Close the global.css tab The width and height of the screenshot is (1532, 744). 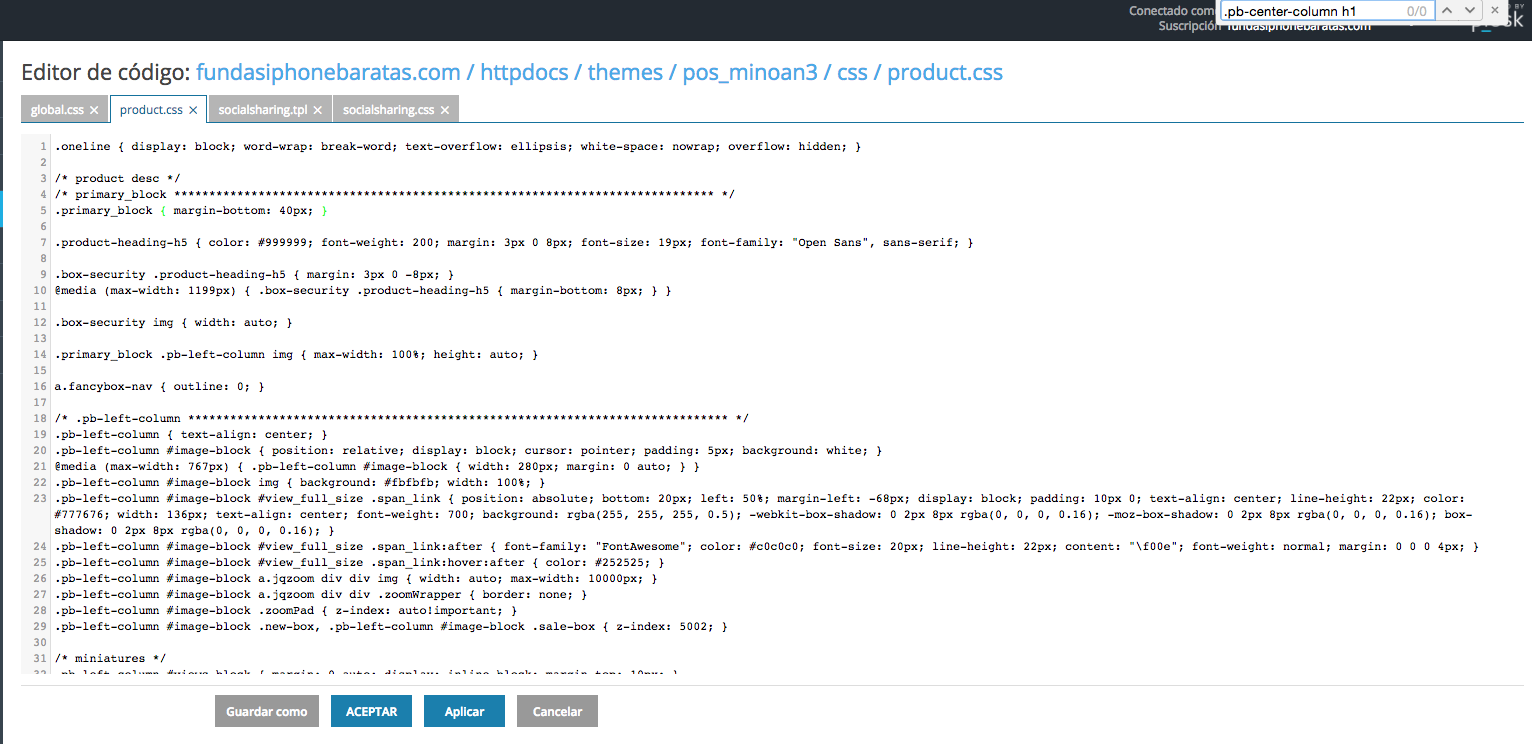pyautogui.click(x=94, y=110)
